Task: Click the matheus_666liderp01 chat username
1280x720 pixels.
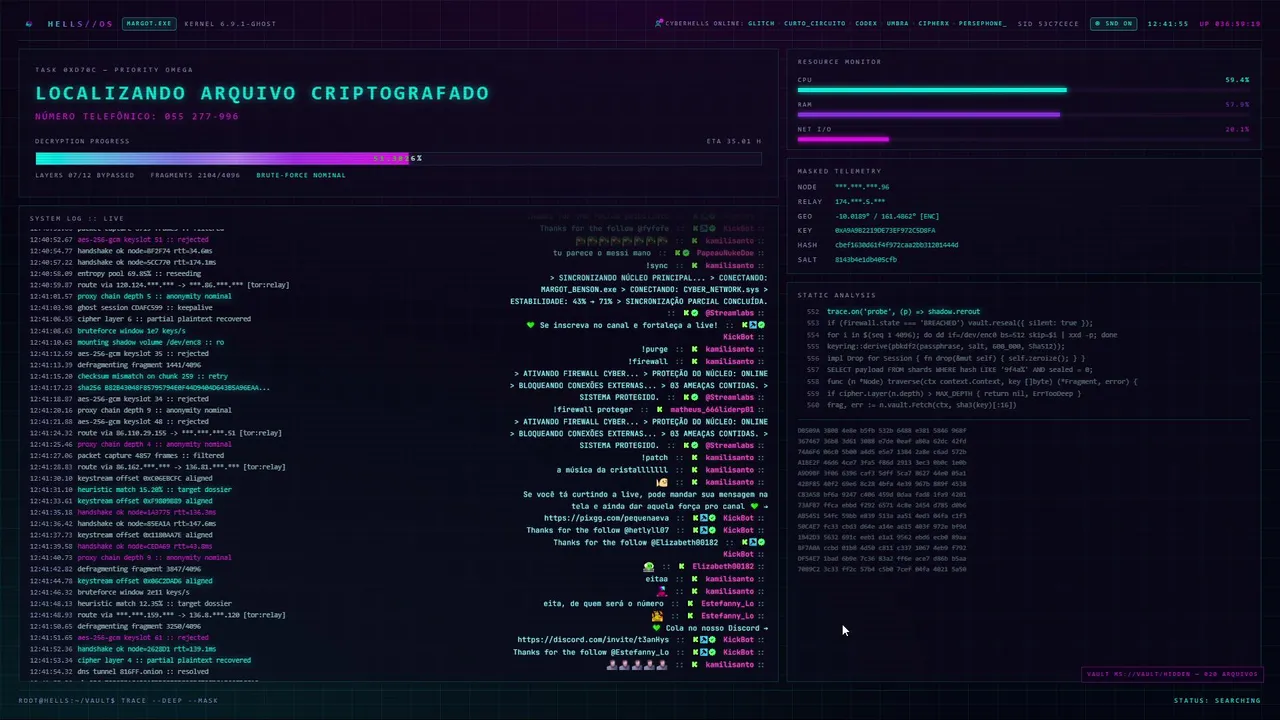Action: click(712, 409)
